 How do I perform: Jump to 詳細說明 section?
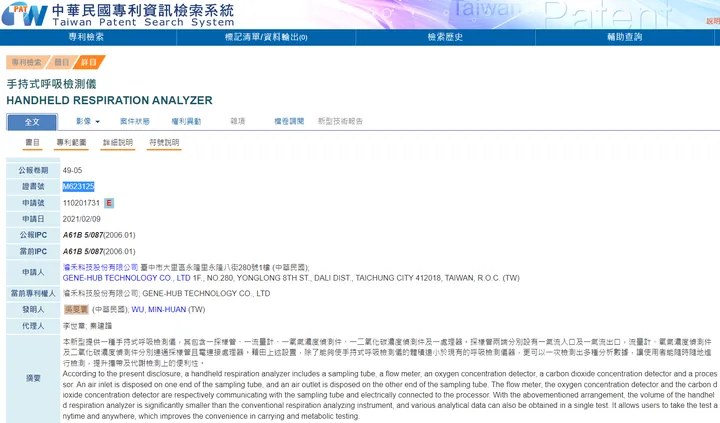coord(118,143)
